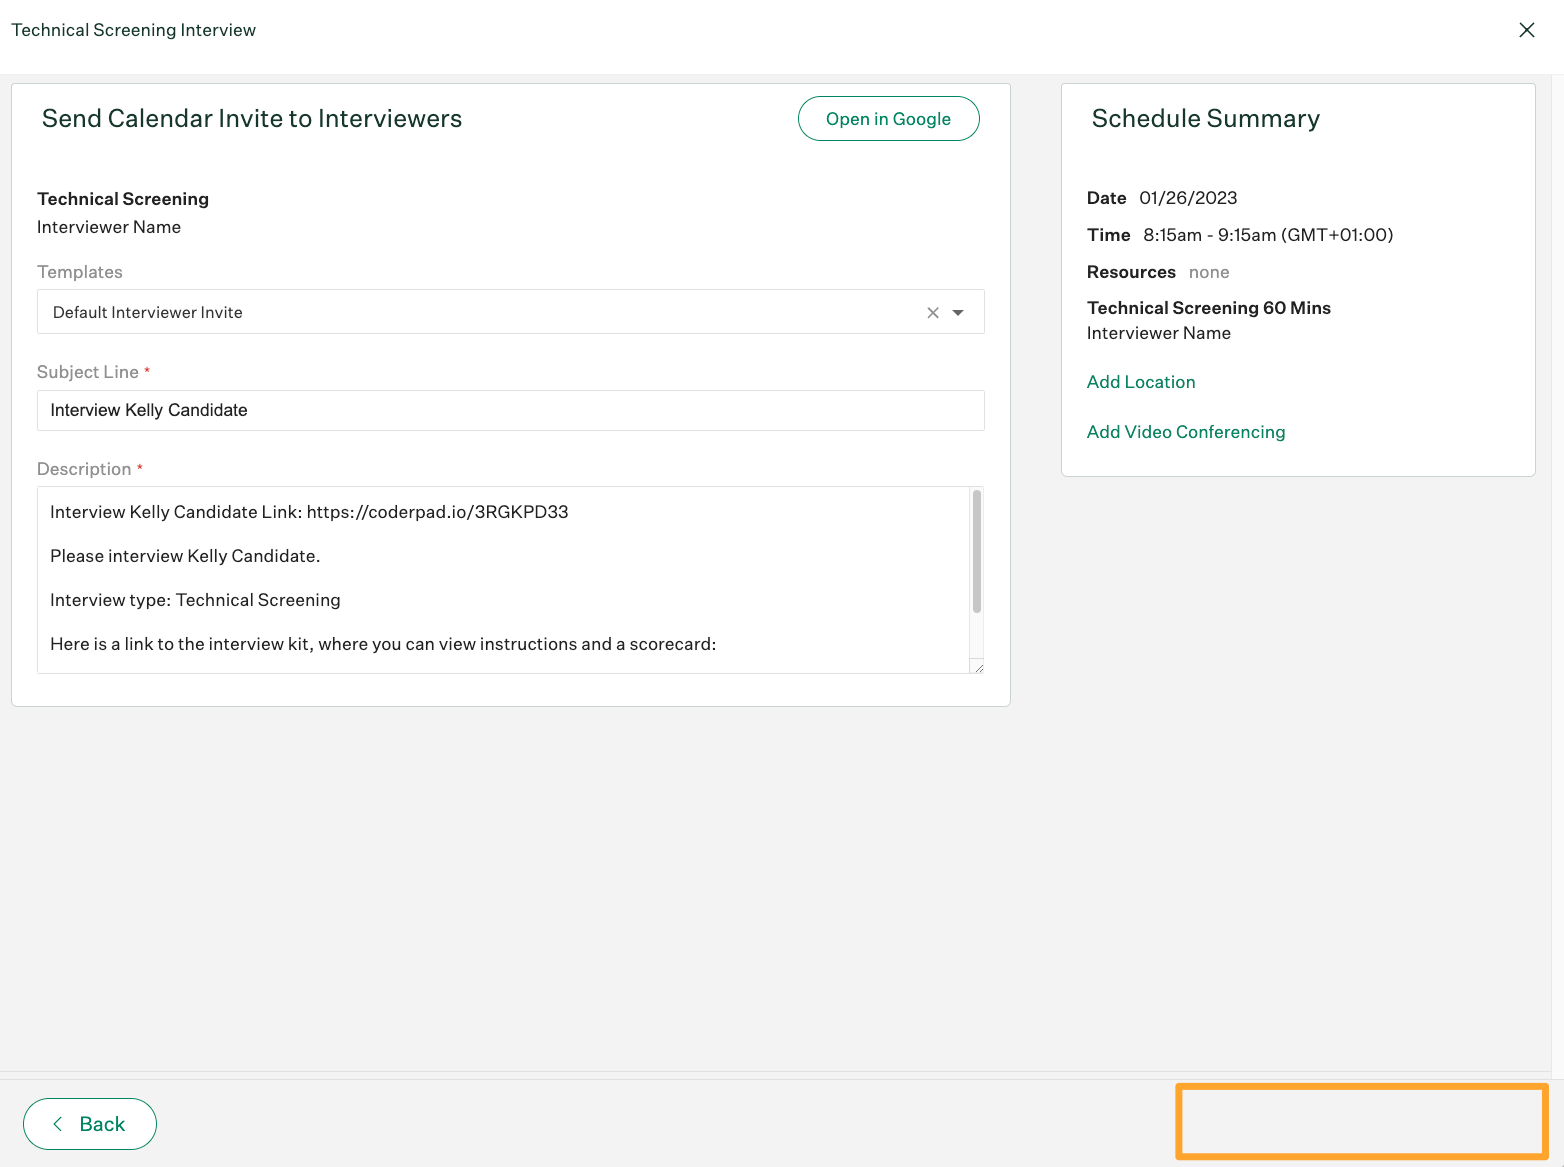Expand the Templates dropdown arrow

pos(958,313)
